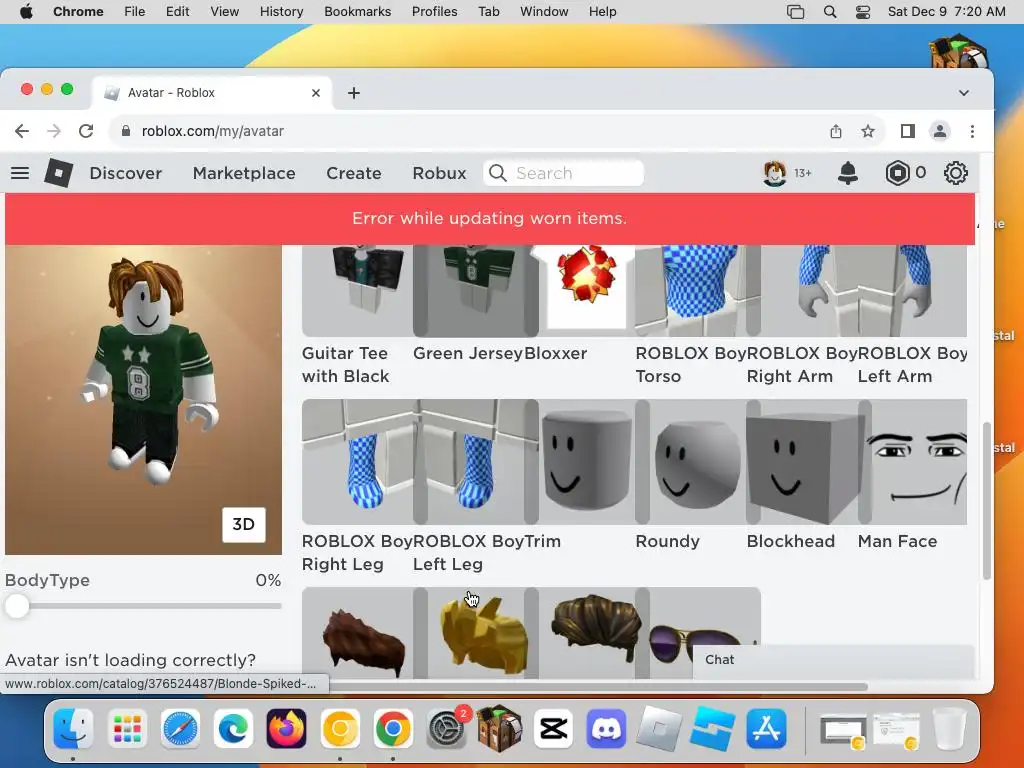The height and width of the screenshot is (768, 1024).
Task: Click the page vertical scrollbar
Action: click(x=986, y=500)
